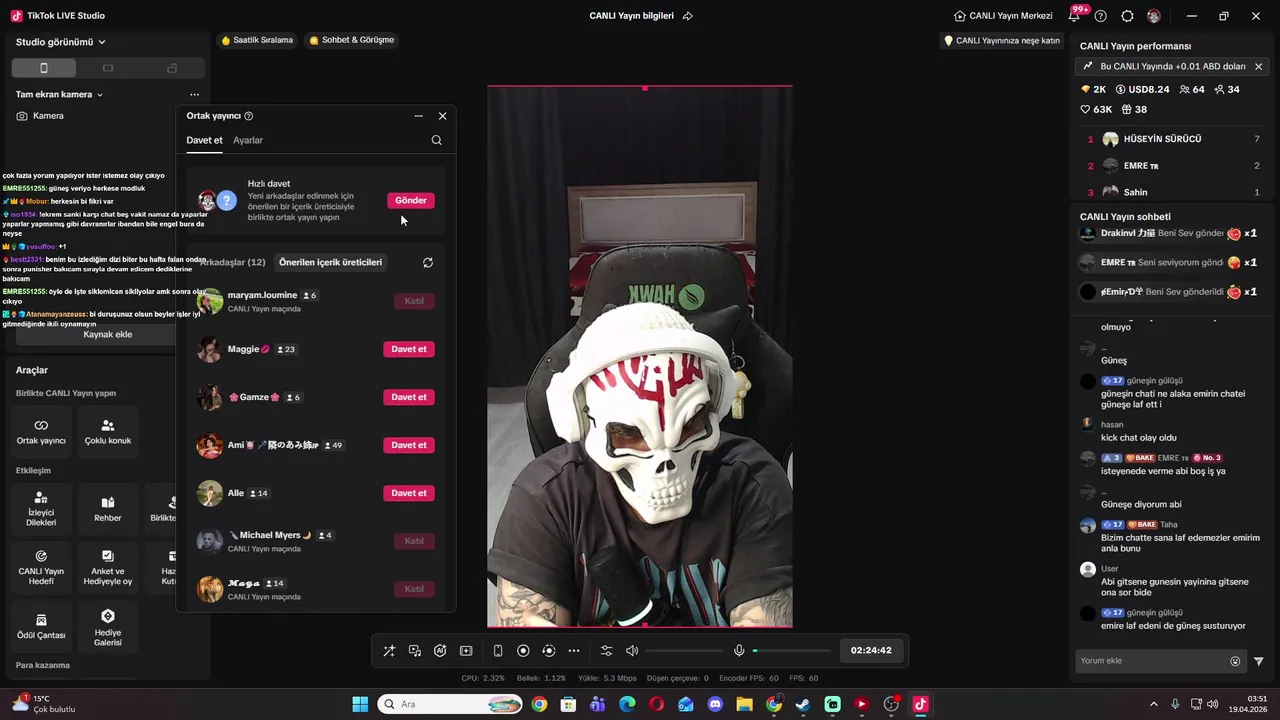Open Steam from the taskbar
This screenshot has width=1280, height=720.
point(803,704)
